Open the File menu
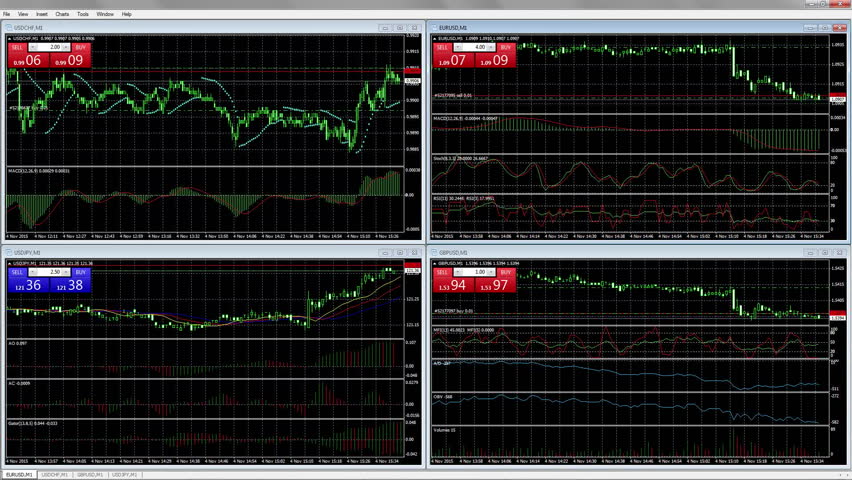 tap(7, 14)
